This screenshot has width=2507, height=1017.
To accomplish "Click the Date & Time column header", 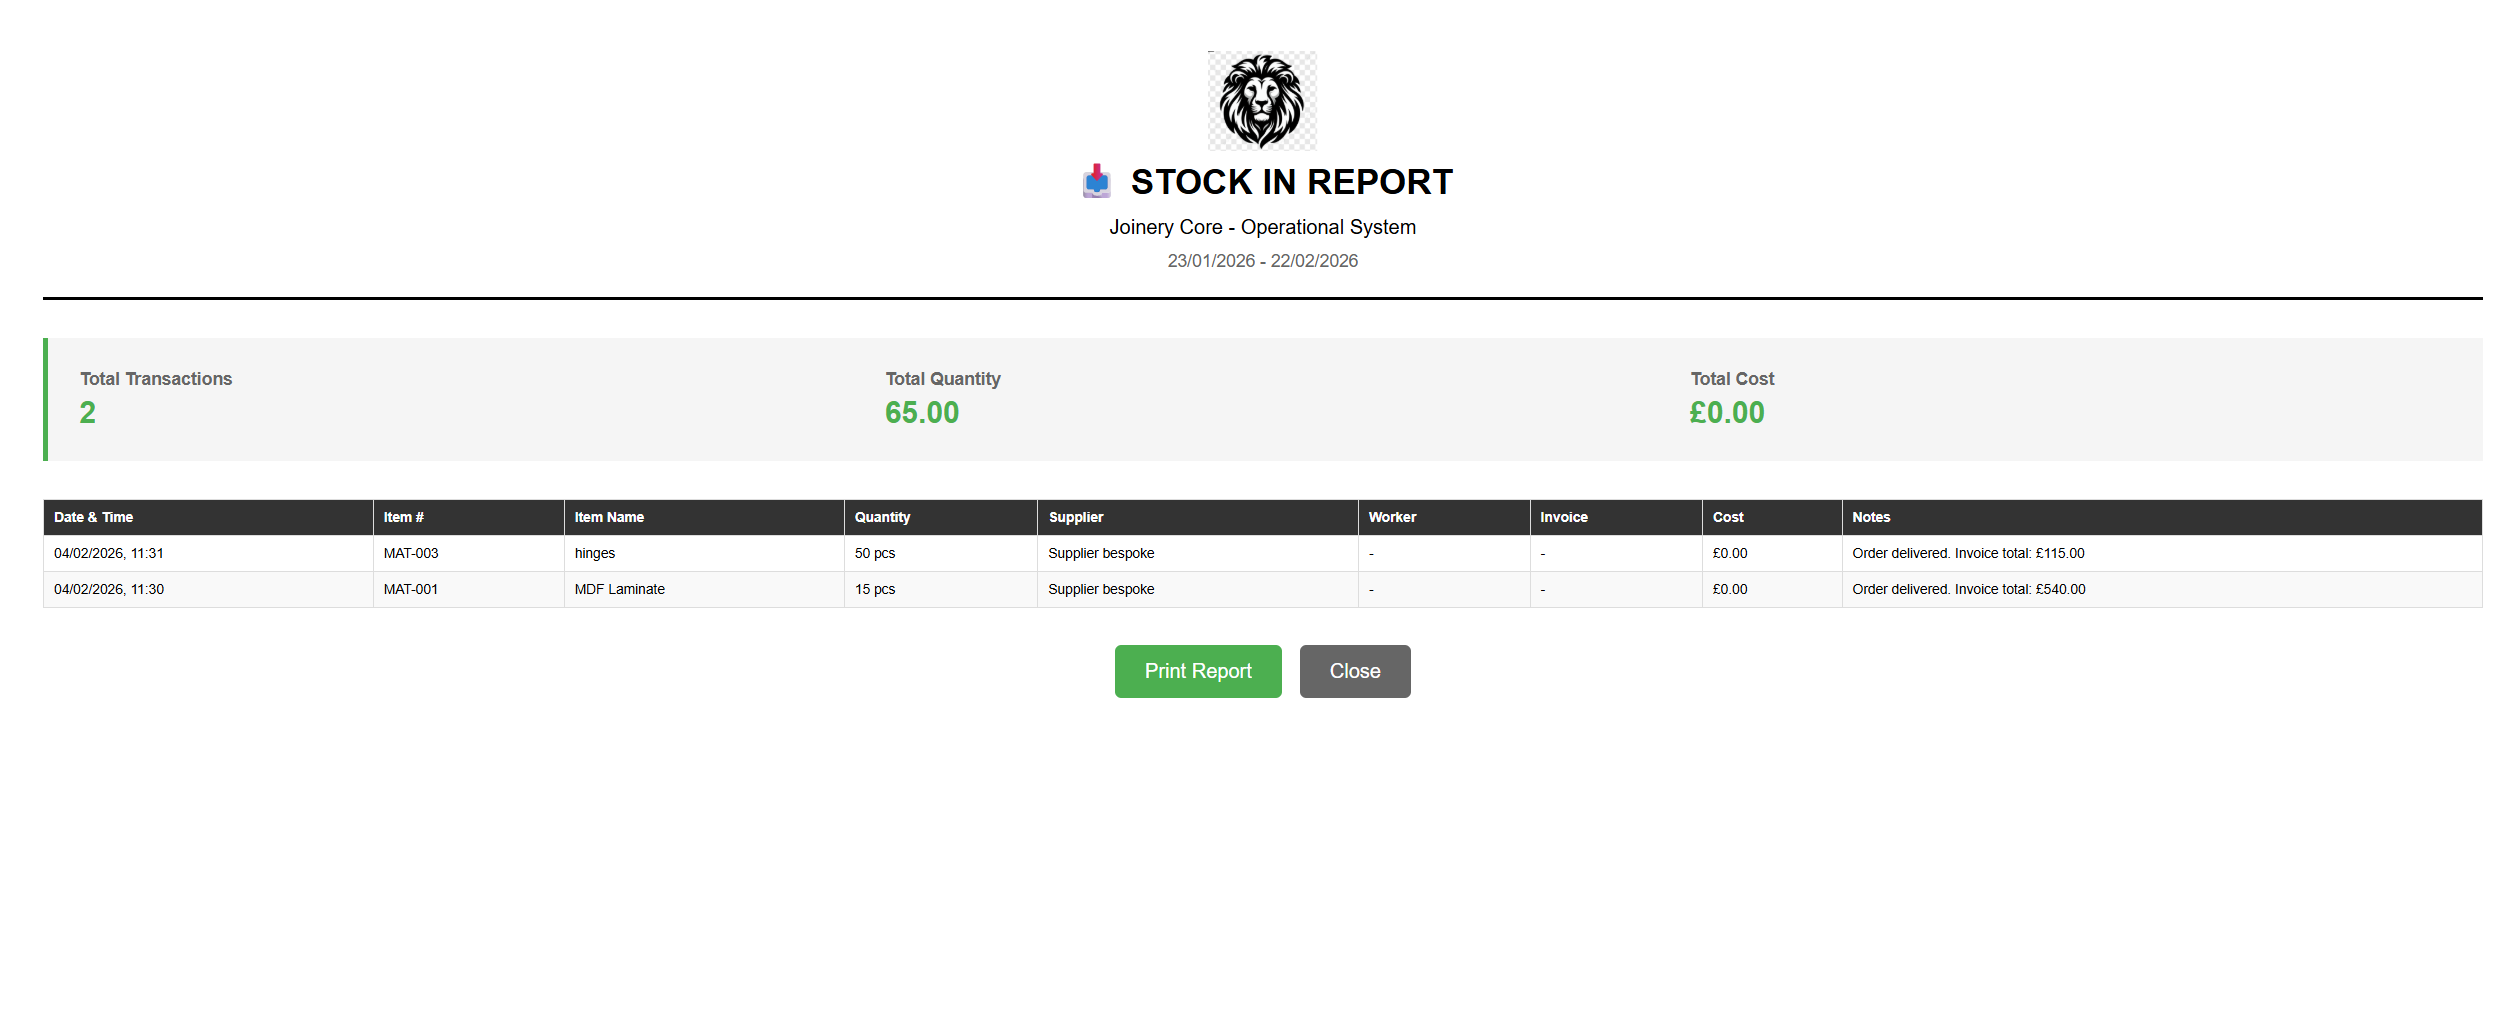I will tap(94, 517).
